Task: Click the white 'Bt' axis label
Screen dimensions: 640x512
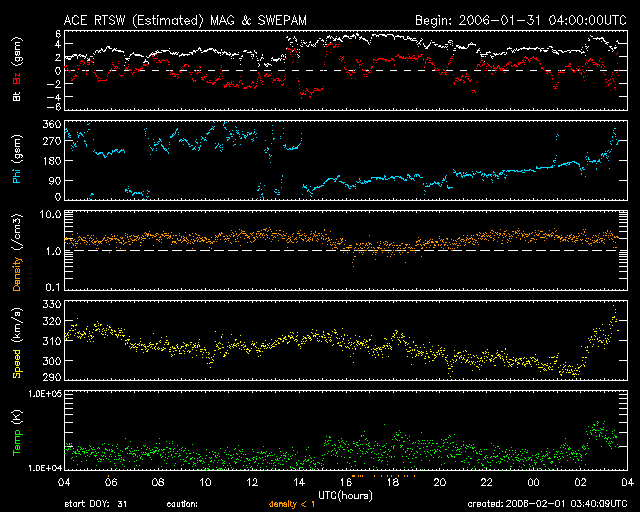Action: click(17, 96)
